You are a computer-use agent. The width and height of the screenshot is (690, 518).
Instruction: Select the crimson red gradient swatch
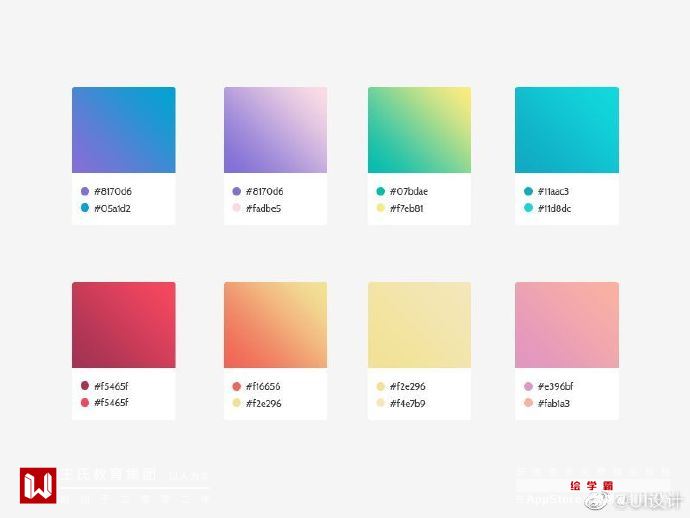124,325
